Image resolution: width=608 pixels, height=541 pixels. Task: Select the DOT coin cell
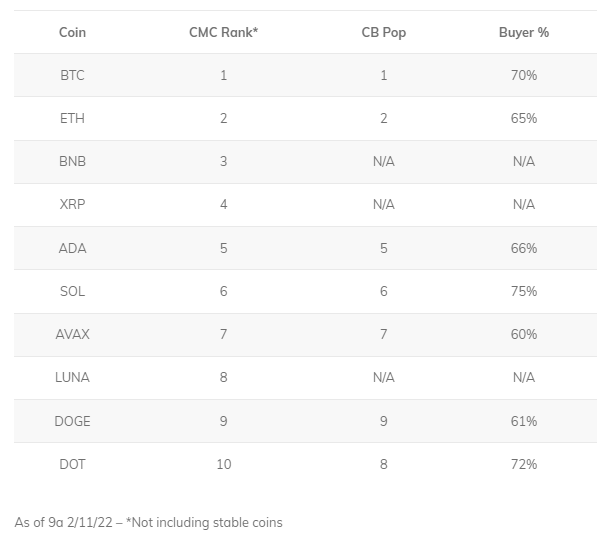click(72, 464)
